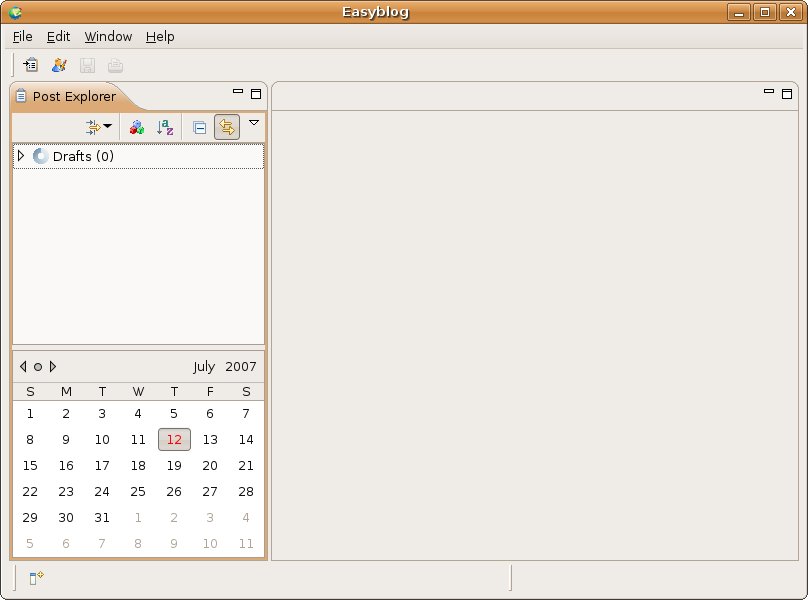Select July 22 in the calendar
808x600 pixels.
[30, 491]
